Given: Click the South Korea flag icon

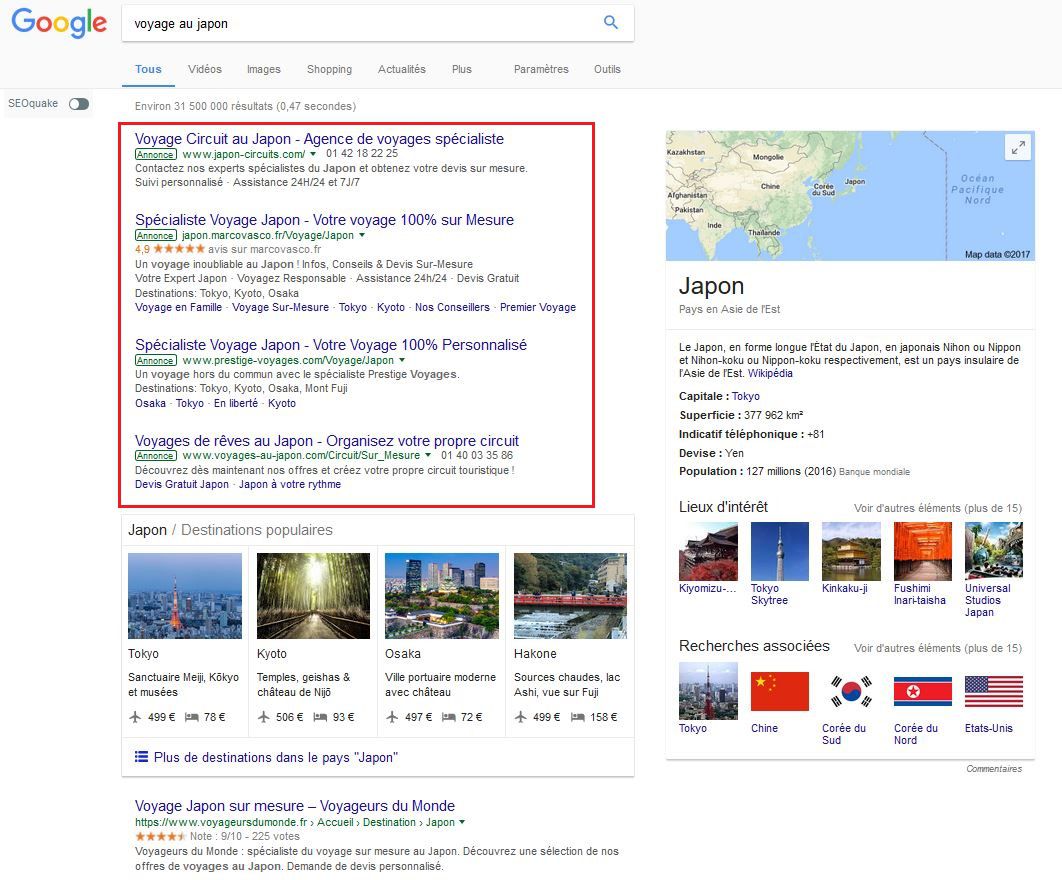Looking at the screenshot, I should click(851, 691).
